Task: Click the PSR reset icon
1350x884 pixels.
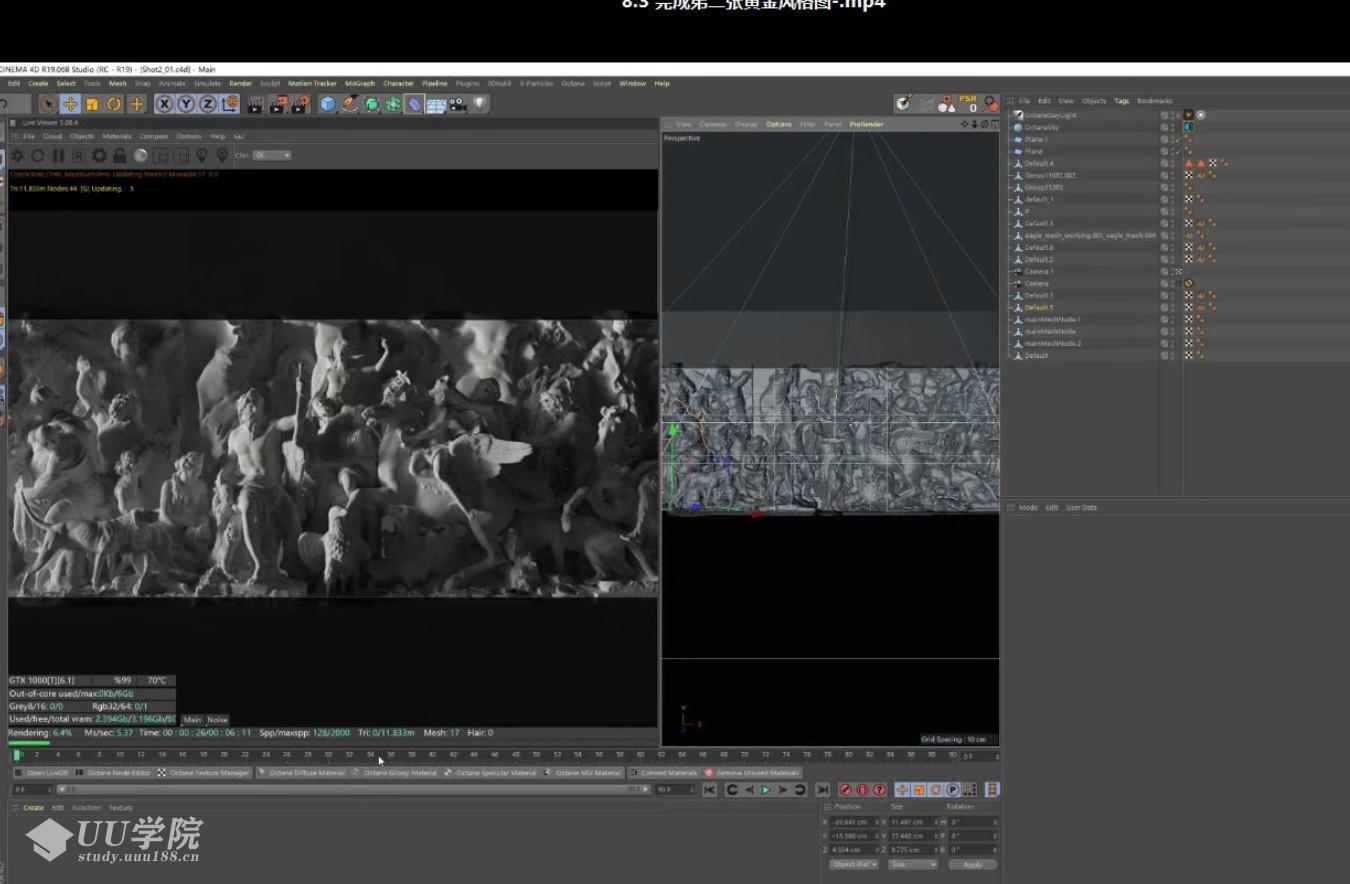Action: 967,103
